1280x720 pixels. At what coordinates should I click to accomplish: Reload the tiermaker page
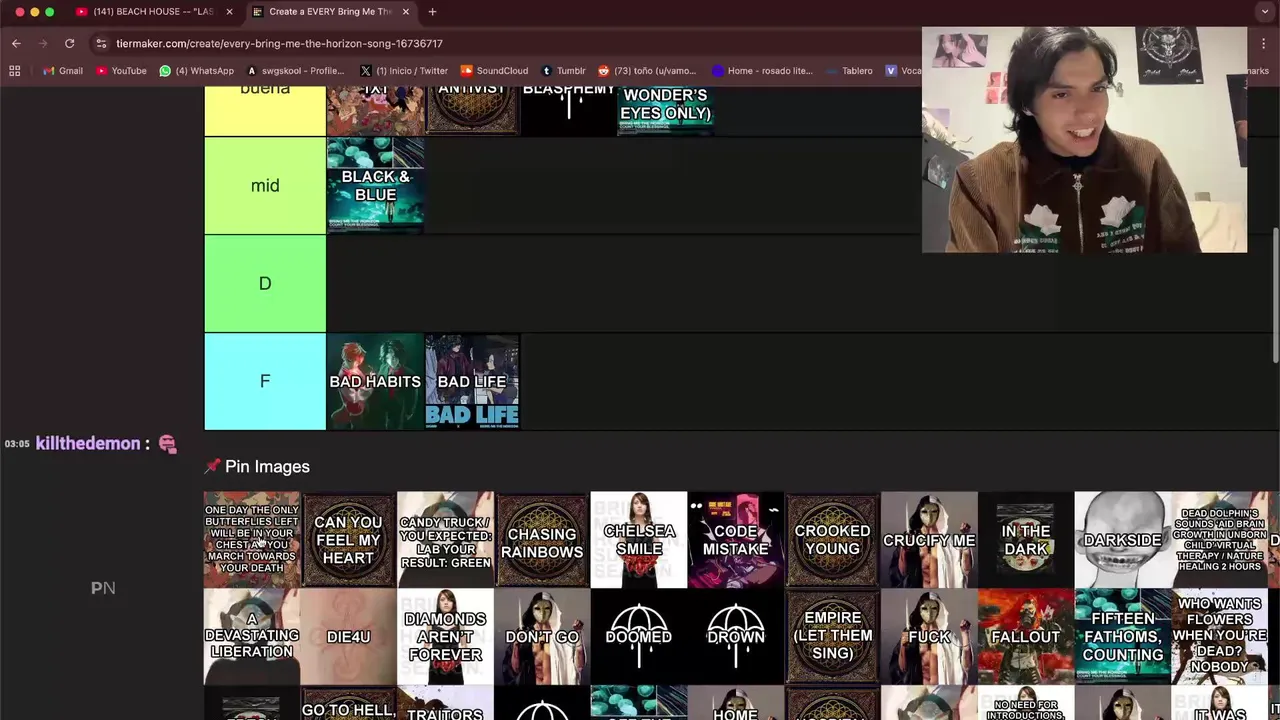(69, 43)
